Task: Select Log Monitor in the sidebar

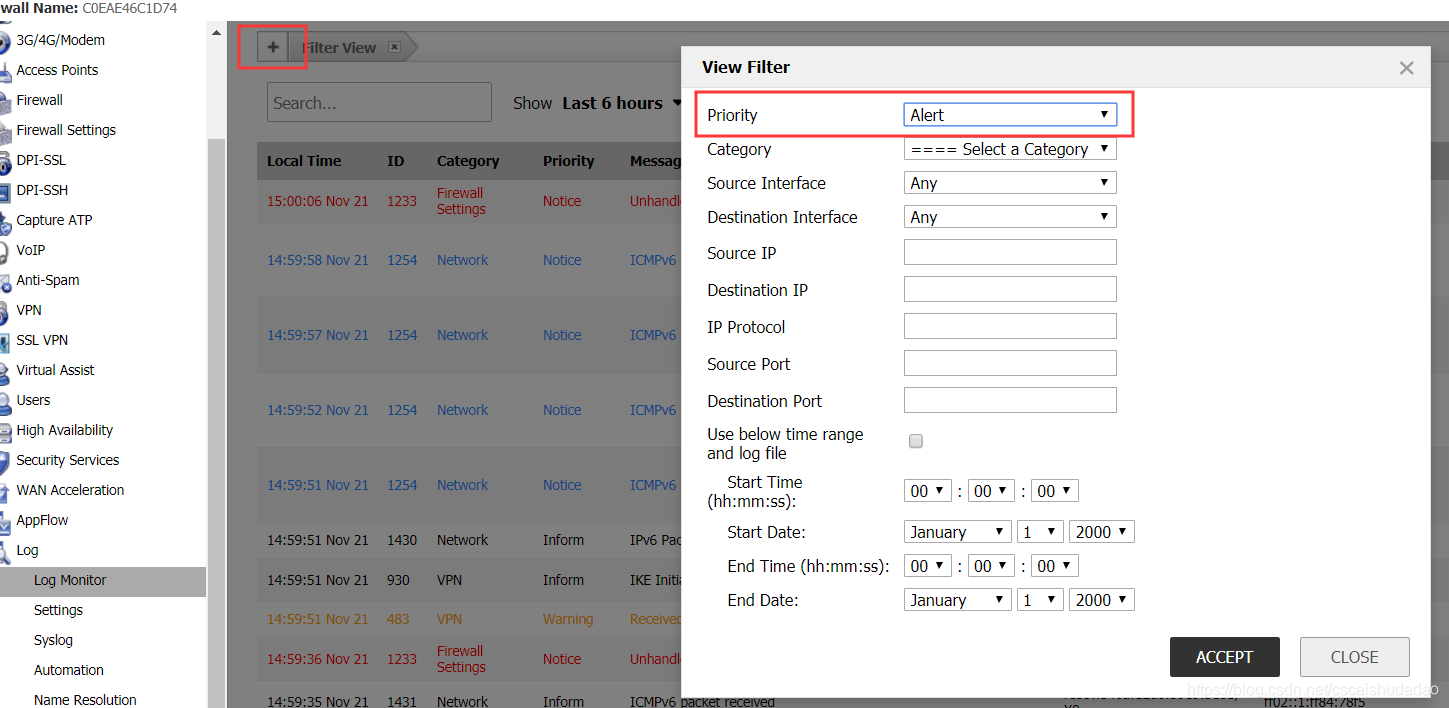Action: coord(103,580)
